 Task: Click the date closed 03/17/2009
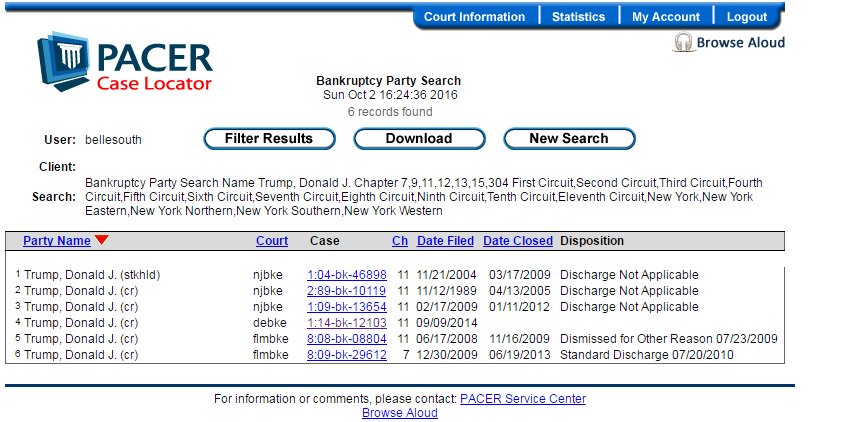pyautogui.click(x=520, y=275)
